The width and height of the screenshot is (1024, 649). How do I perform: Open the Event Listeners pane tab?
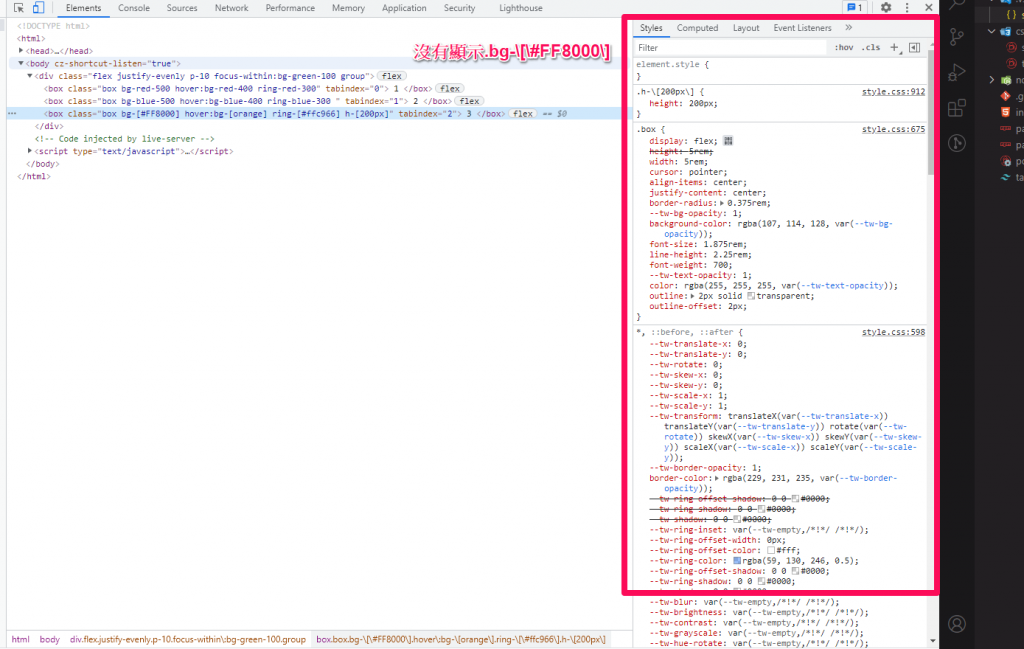click(x=802, y=28)
